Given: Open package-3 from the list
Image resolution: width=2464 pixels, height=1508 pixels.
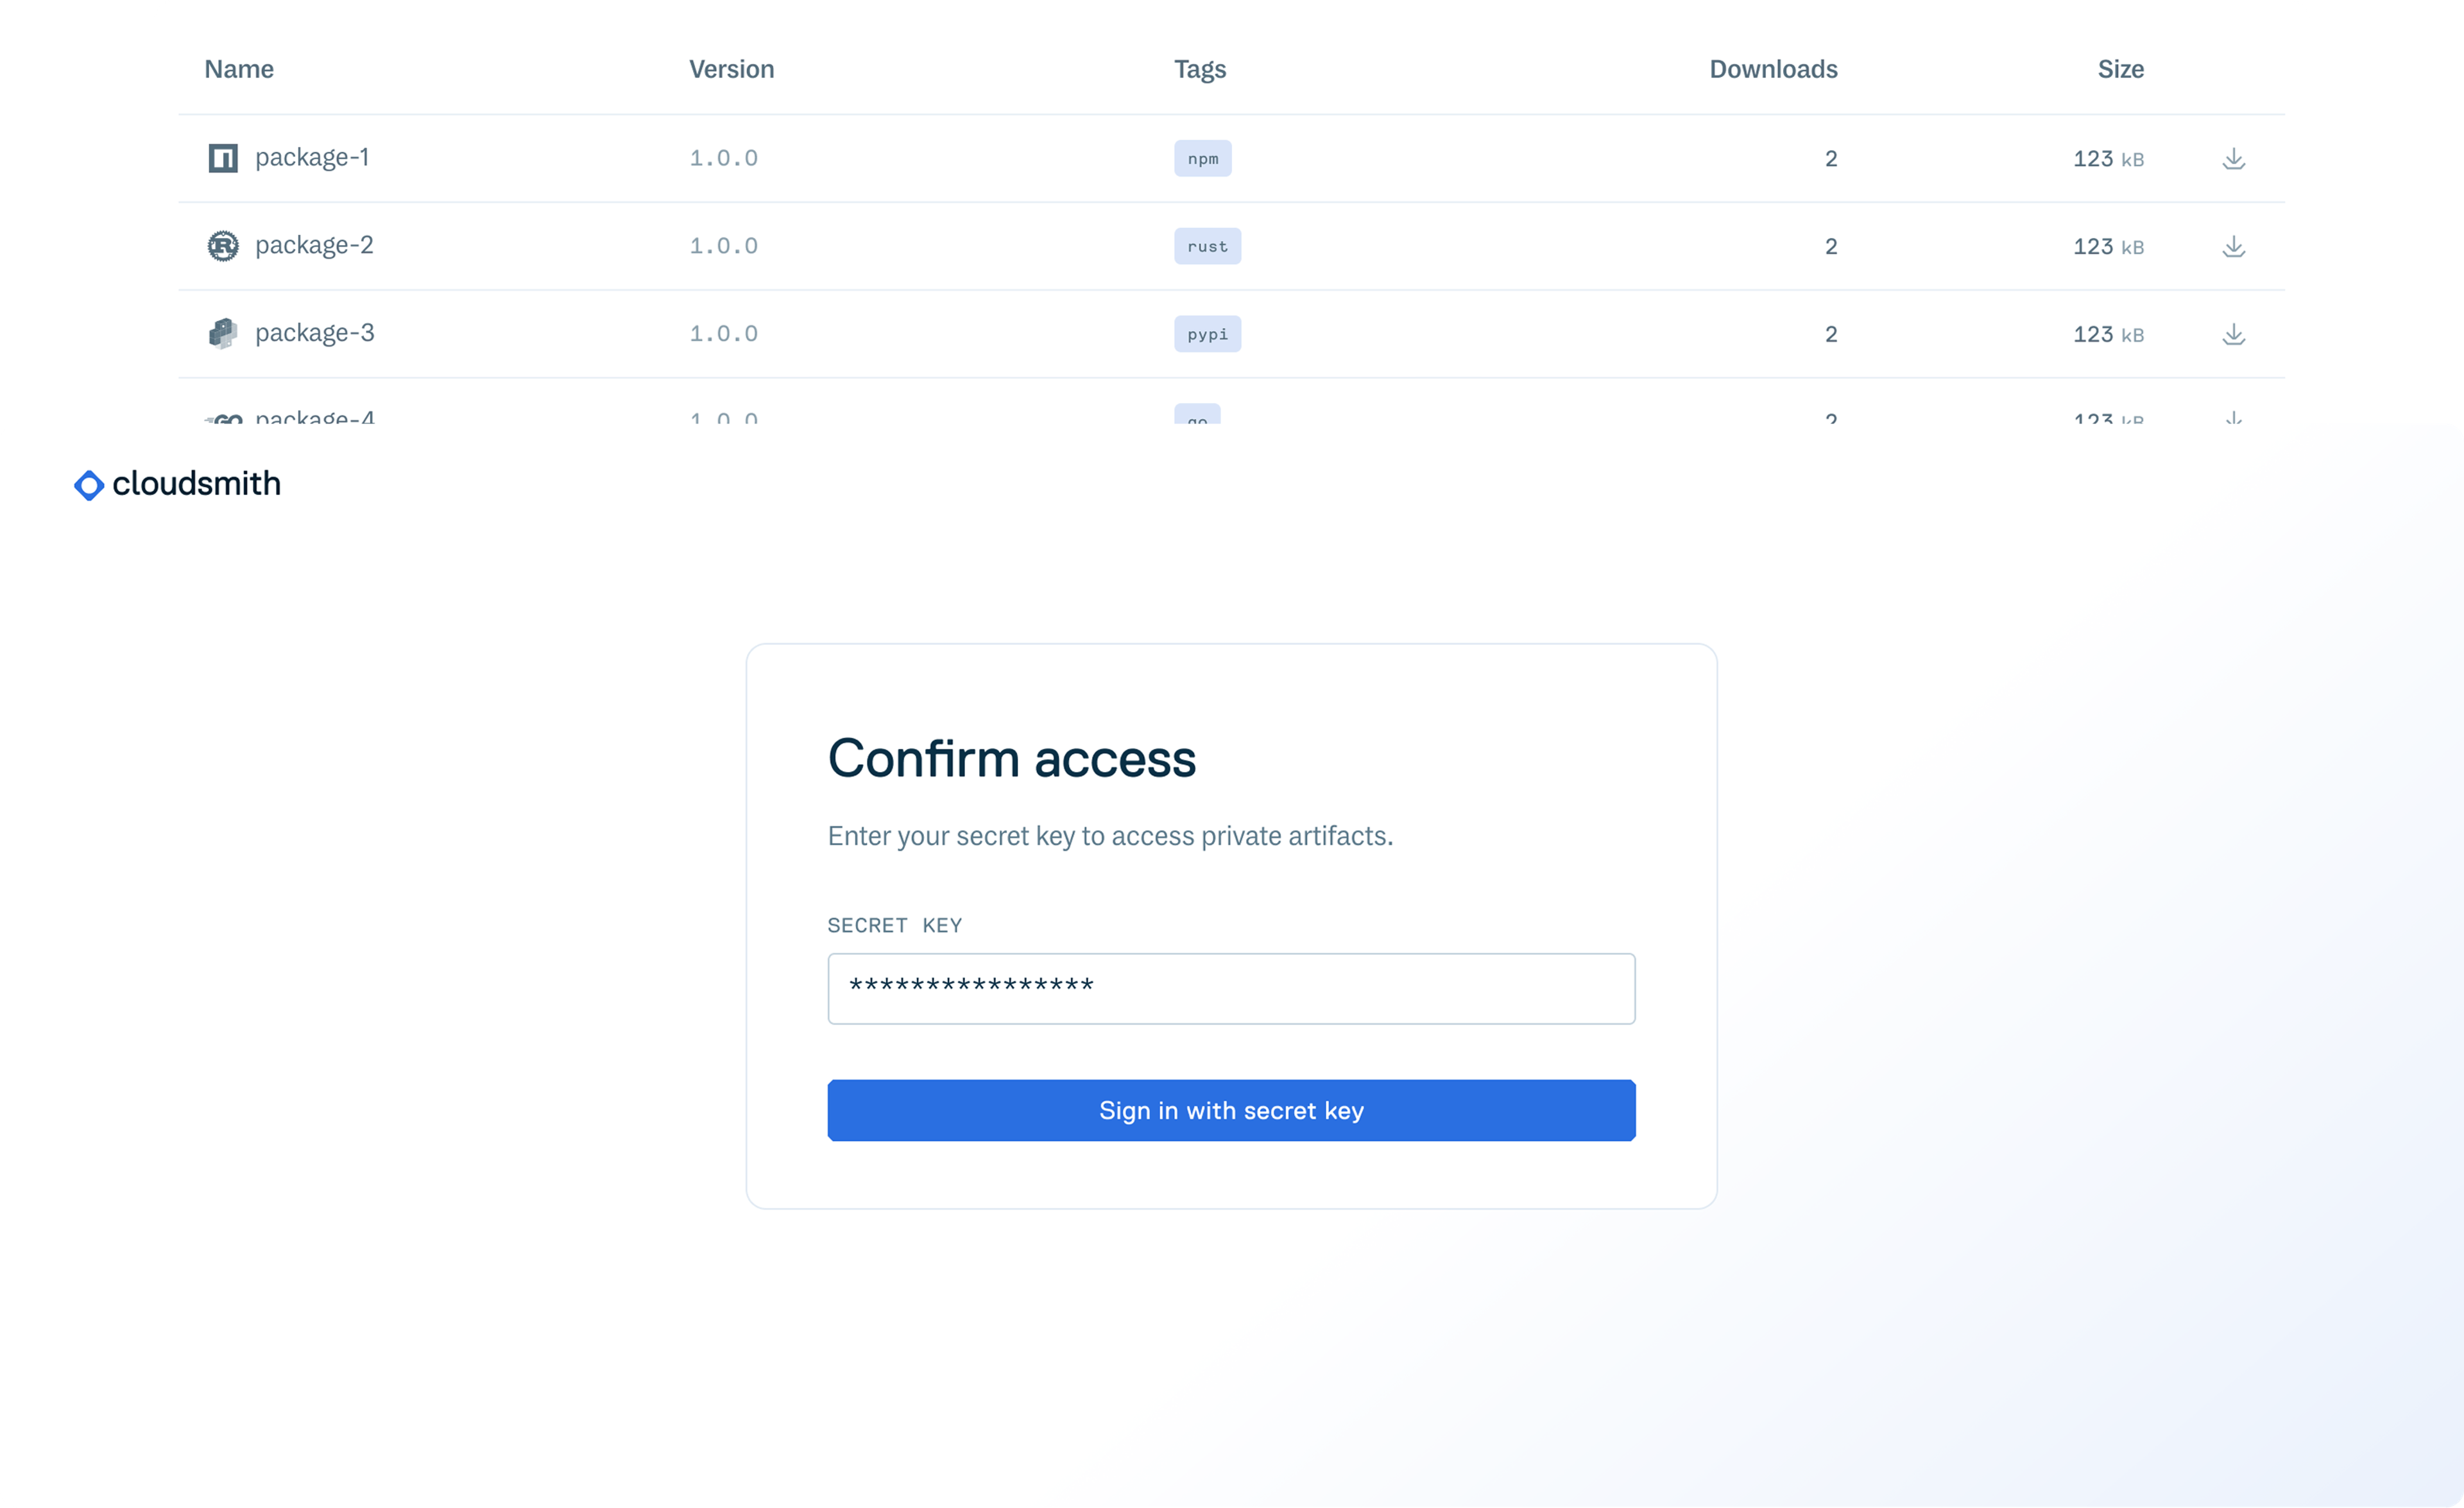Looking at the screenshot, I should 314,333.
